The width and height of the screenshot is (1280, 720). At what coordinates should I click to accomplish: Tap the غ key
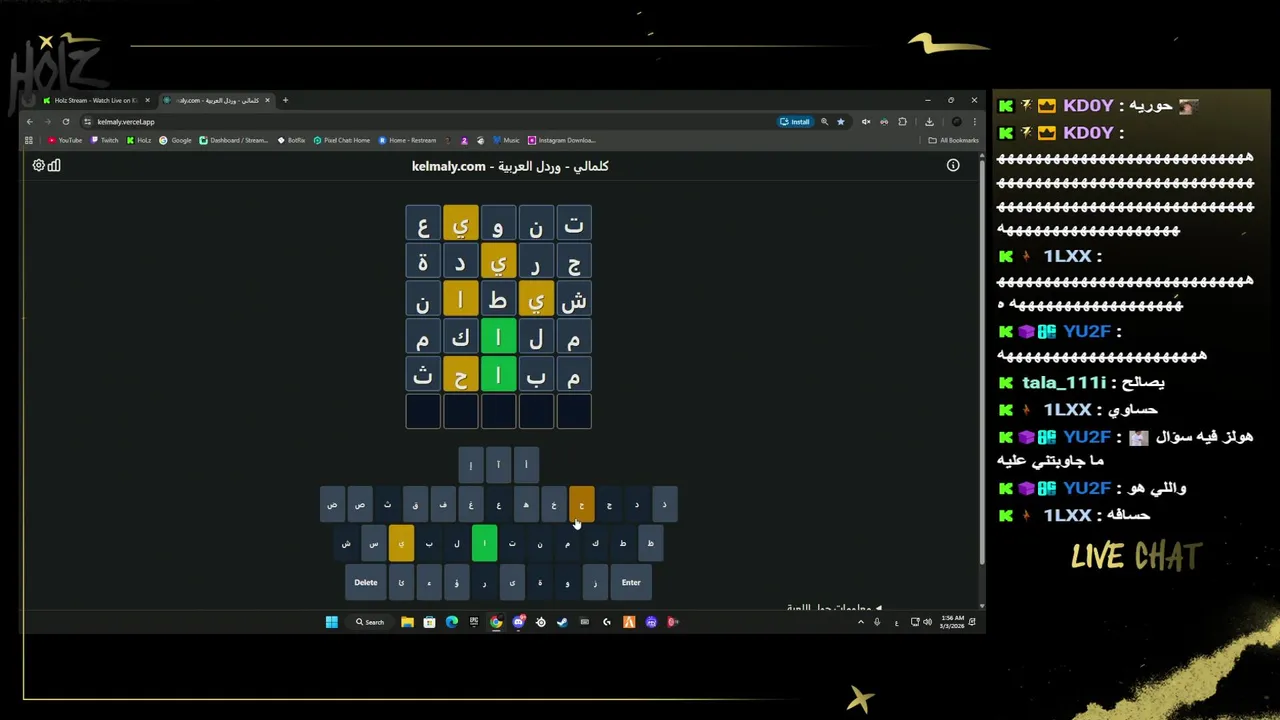[x=471, y=504]
